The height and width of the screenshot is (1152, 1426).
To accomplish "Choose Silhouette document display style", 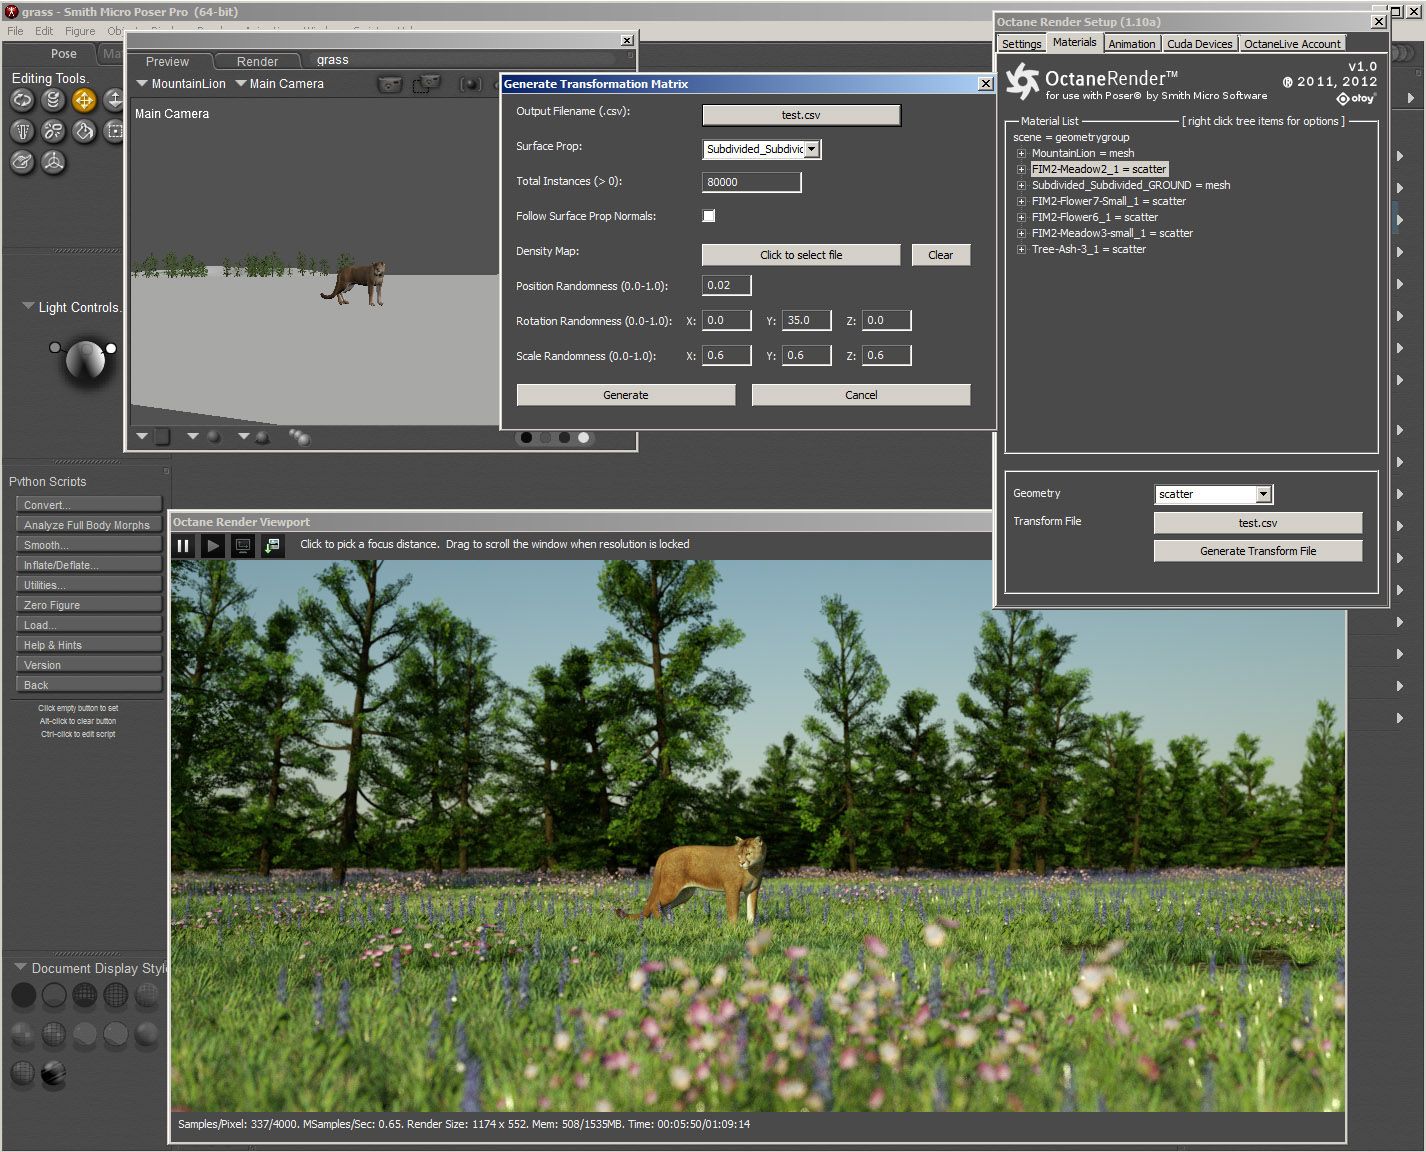I will click(23, 995).
